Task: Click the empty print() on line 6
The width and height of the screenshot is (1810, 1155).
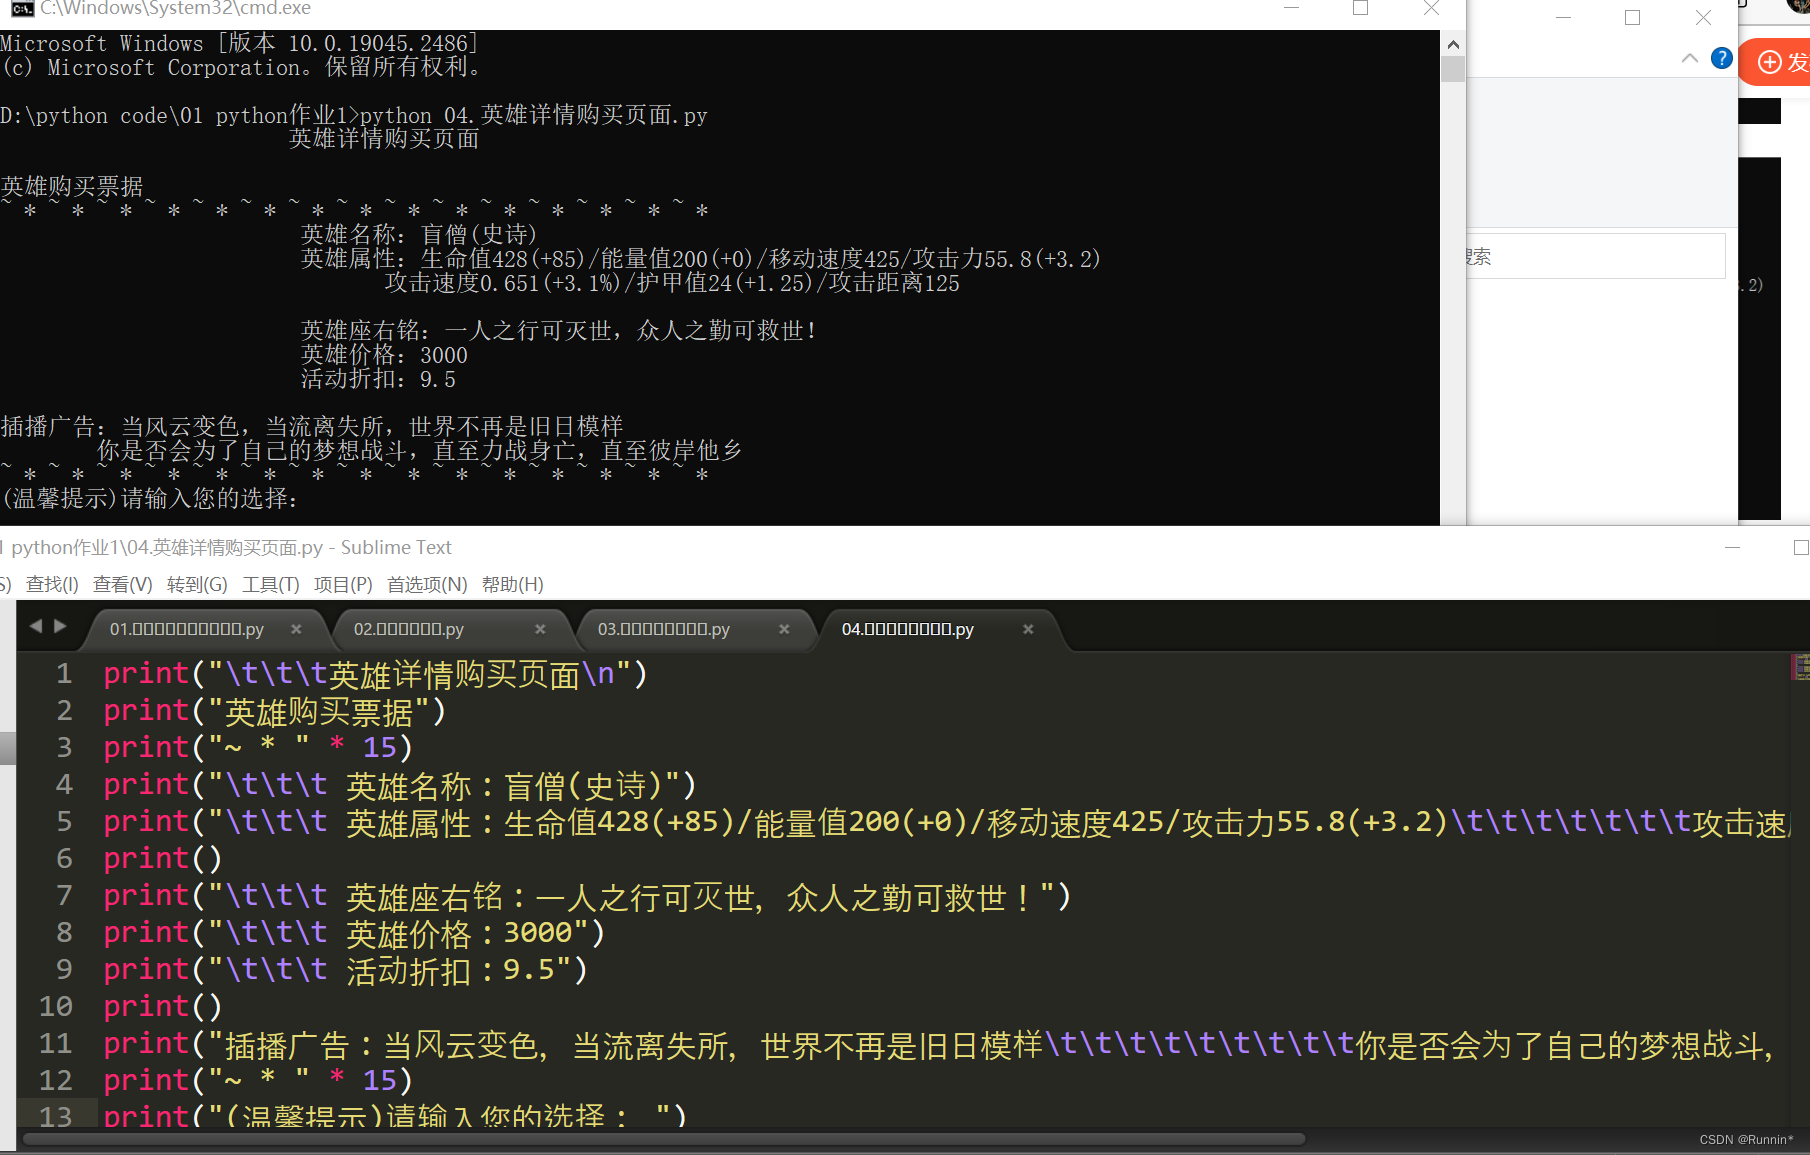Action: (x=163, y=859)
